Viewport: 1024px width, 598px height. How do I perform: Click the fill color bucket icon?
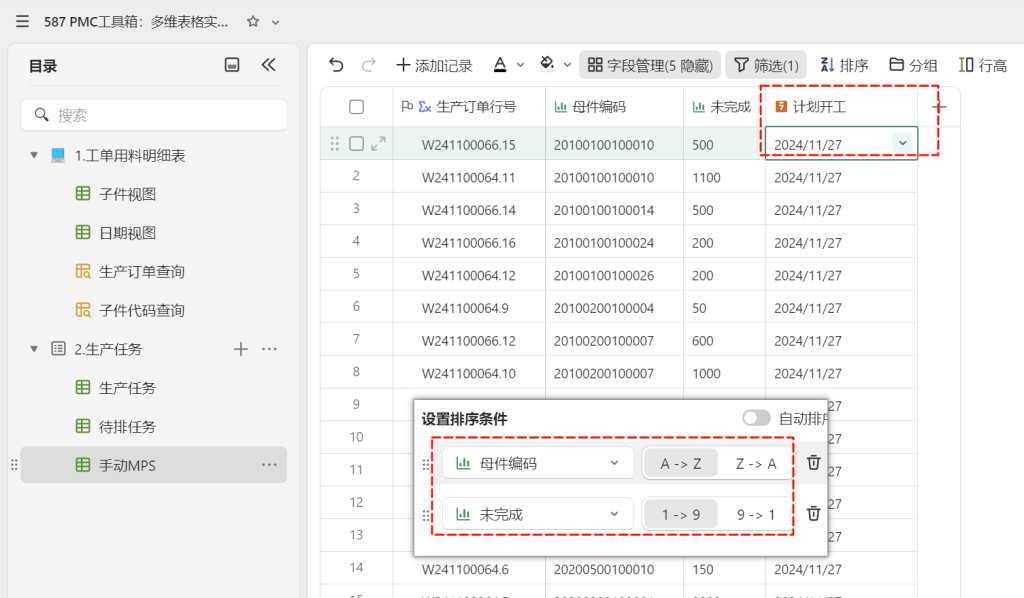coord(547,64)
